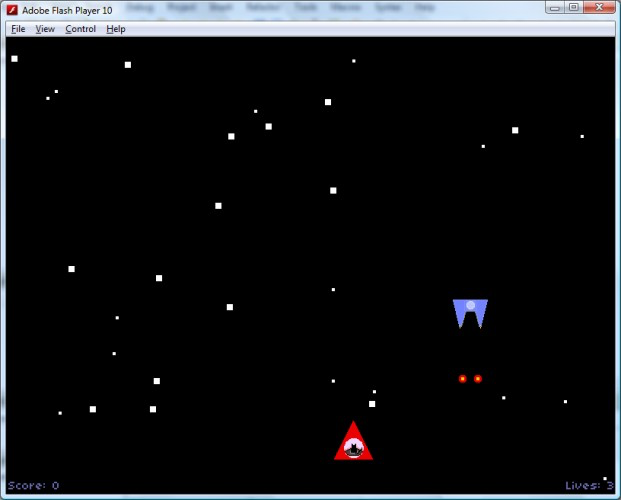The height and width of the screenshot is (500, 621).
Task: Click the red triangle player ship
Action: (x=353, y=441)
